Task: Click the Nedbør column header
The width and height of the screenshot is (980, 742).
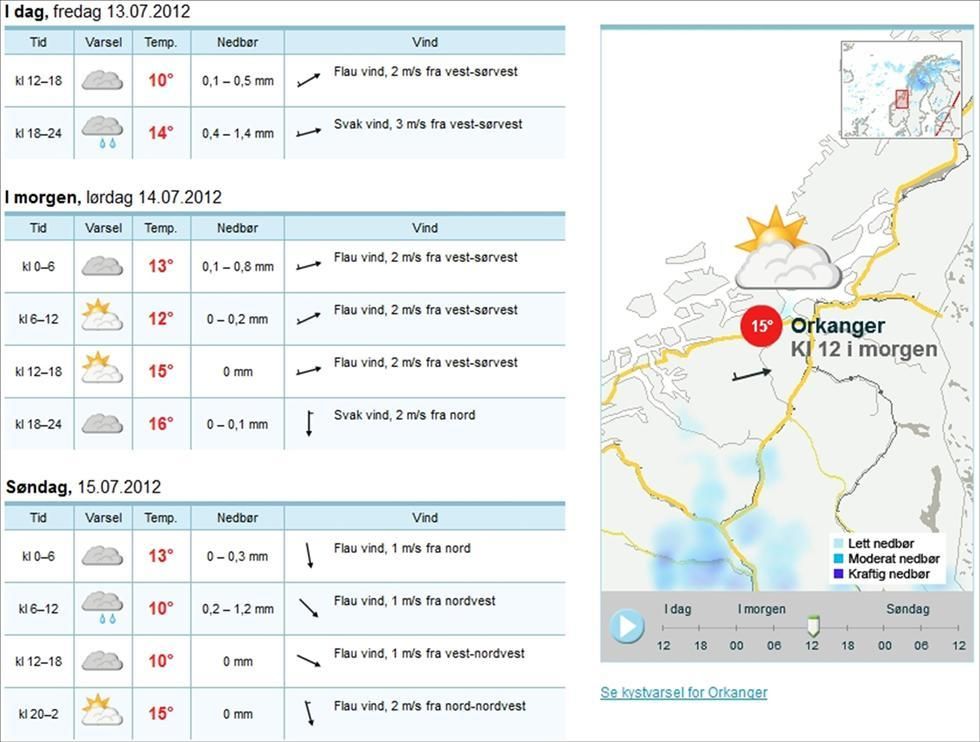Action: pos(237,42)
